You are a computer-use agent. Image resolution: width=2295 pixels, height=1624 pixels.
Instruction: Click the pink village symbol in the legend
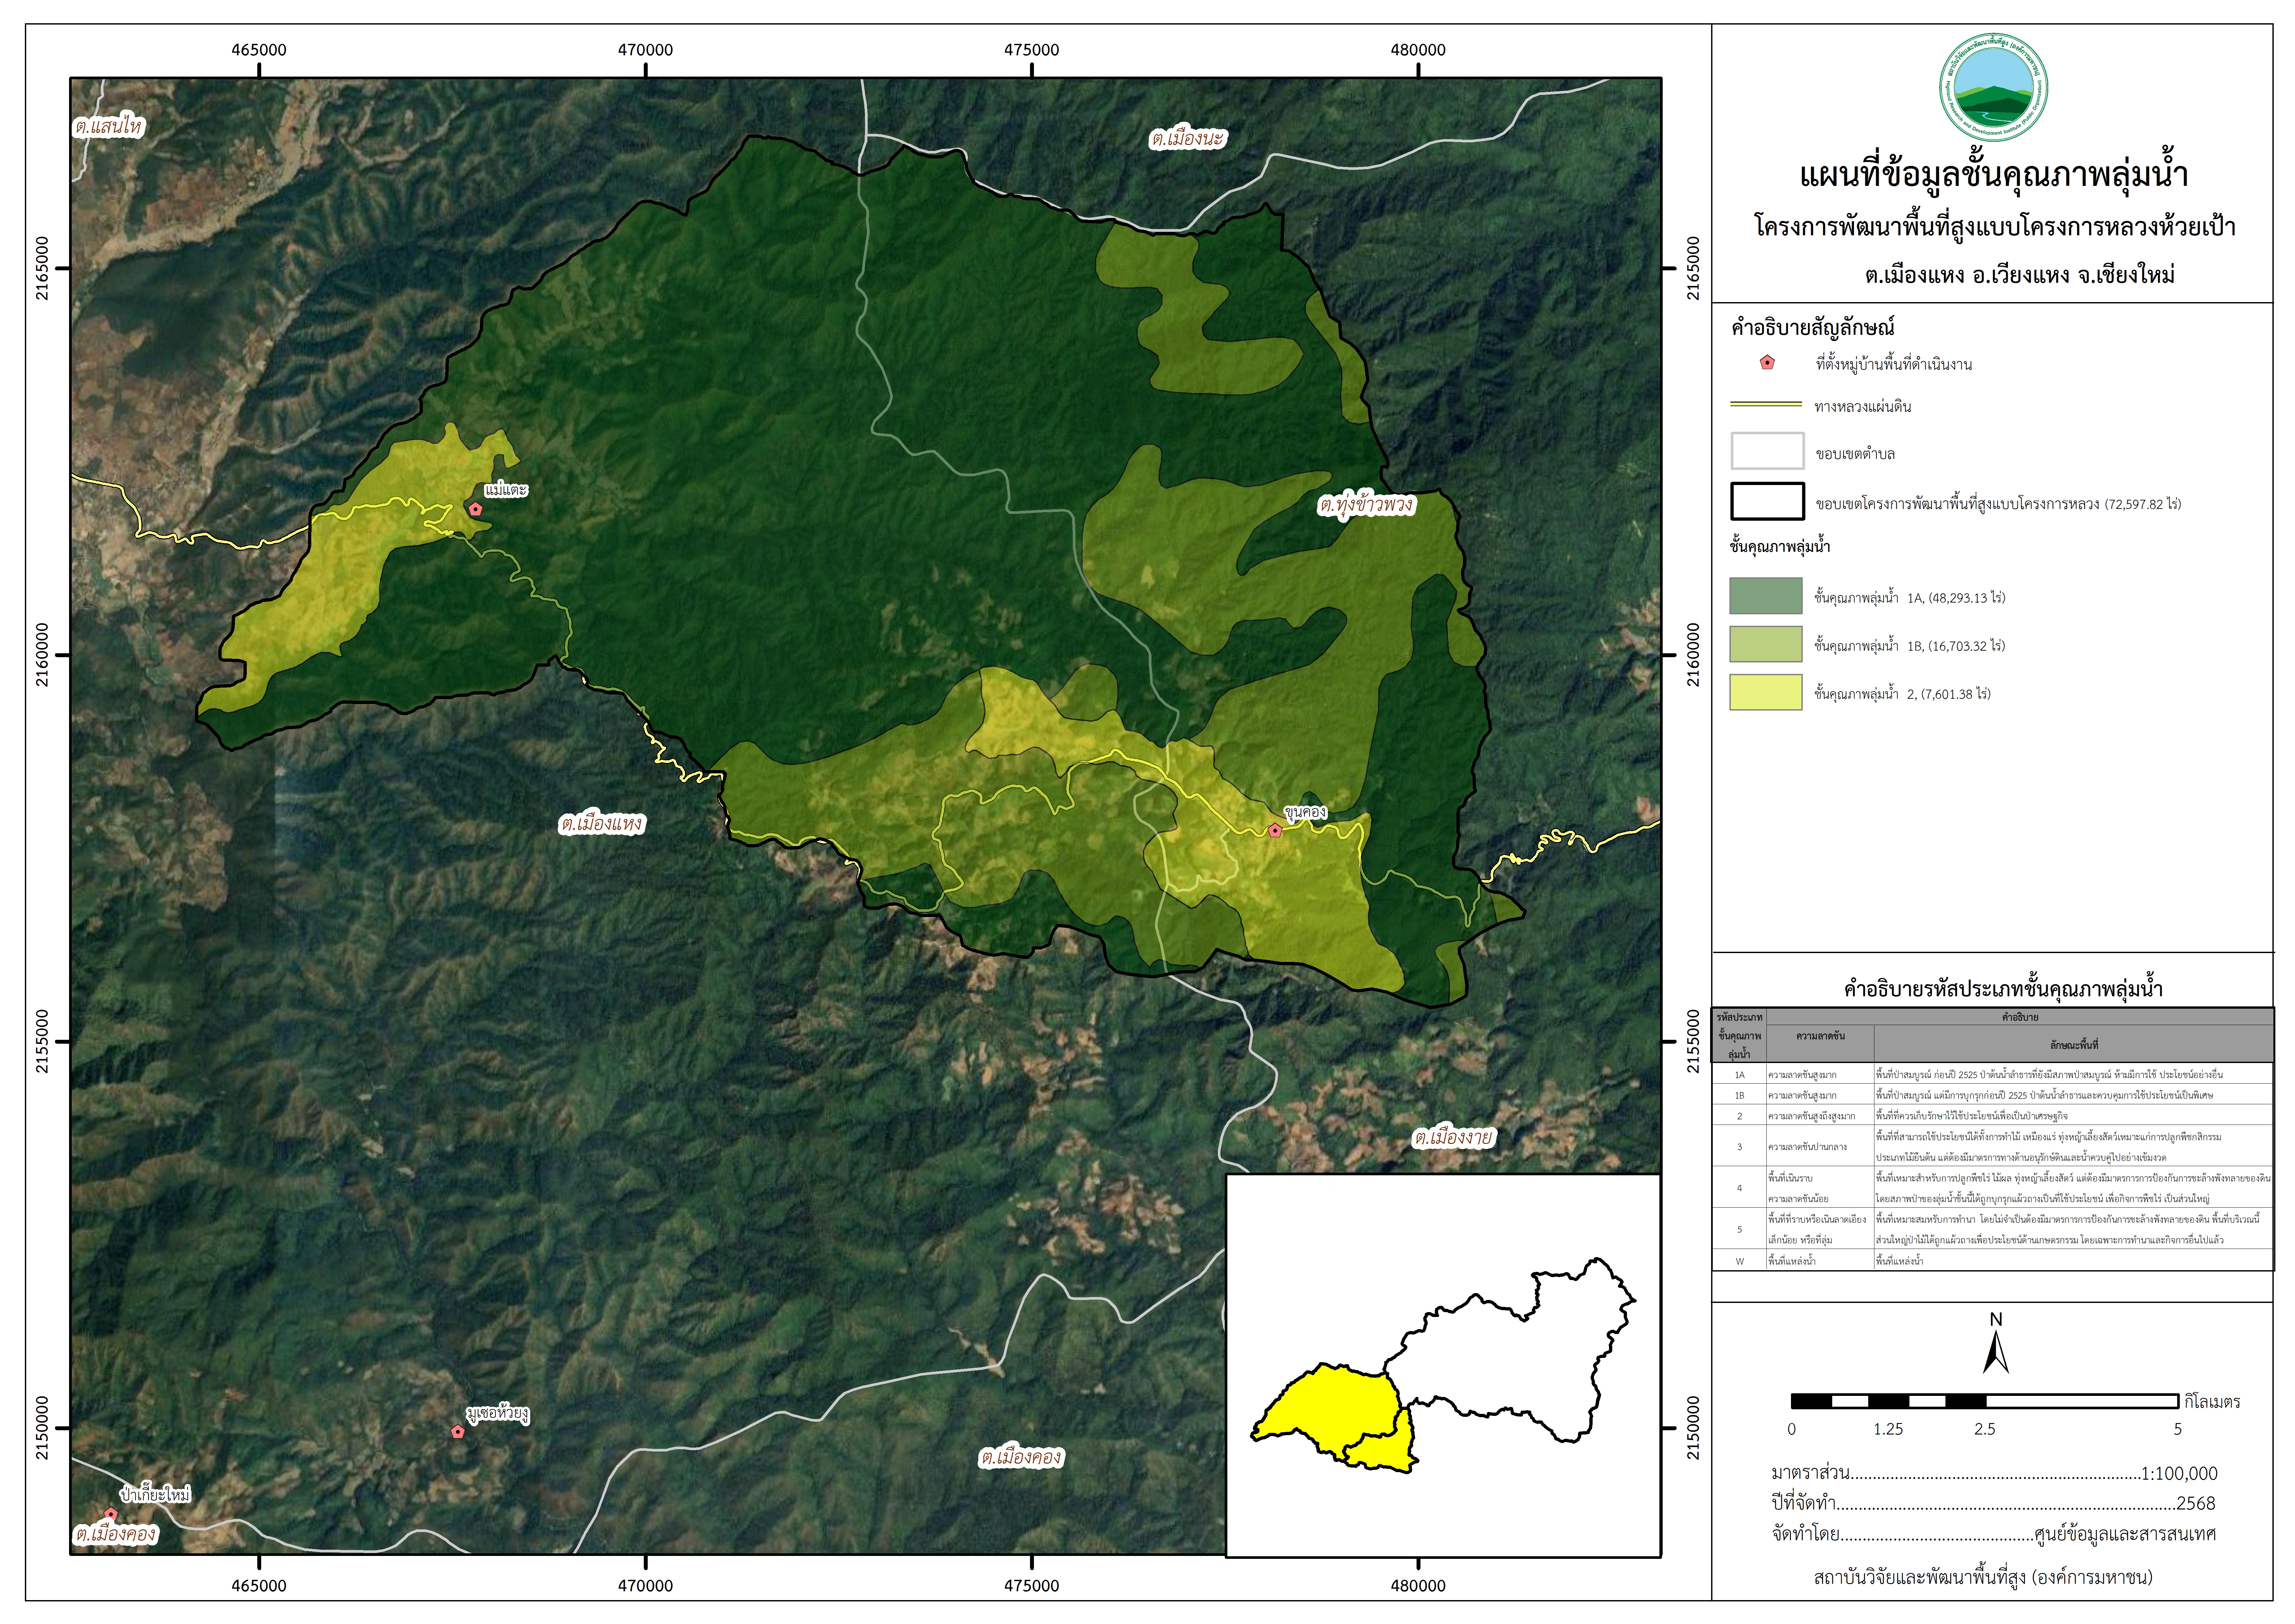[x=1767, y=363]
